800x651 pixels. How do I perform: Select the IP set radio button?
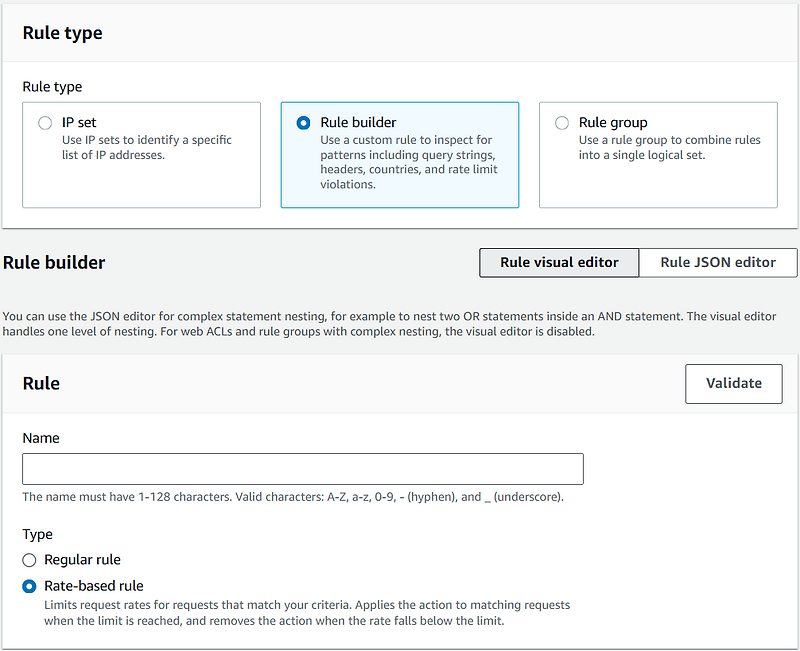pyautogui.click(x=45, y=123)
